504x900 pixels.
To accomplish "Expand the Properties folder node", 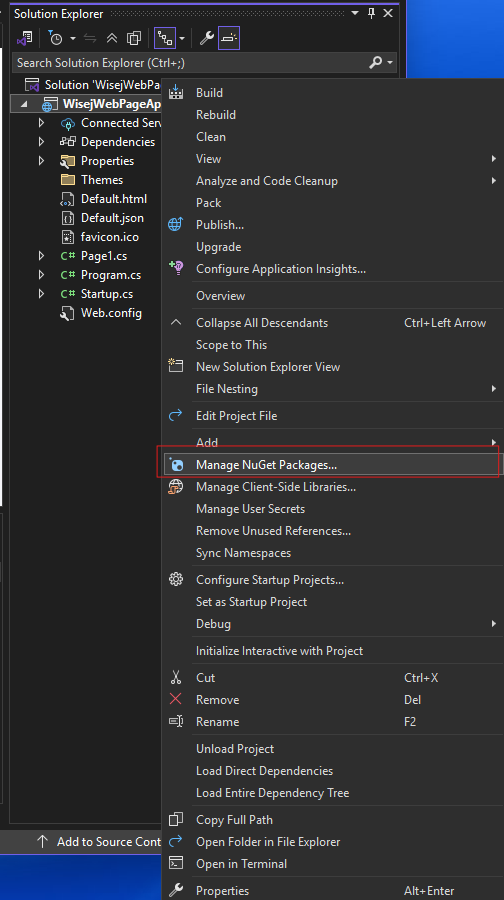I will tap(41, 161).
